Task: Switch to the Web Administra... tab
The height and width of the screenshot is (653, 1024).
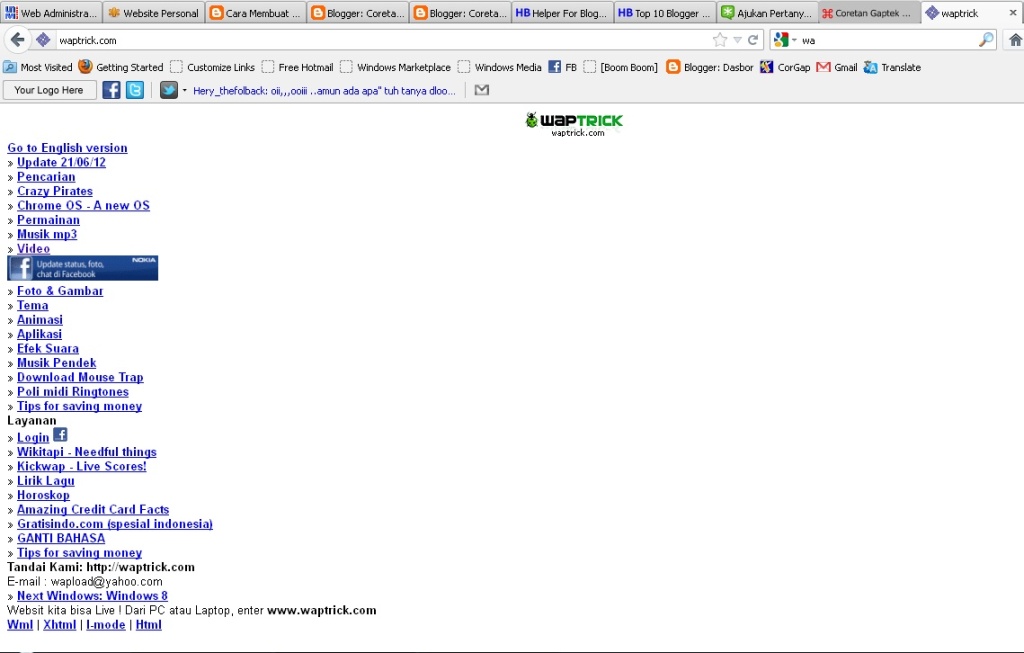Action: click(51, 12)
